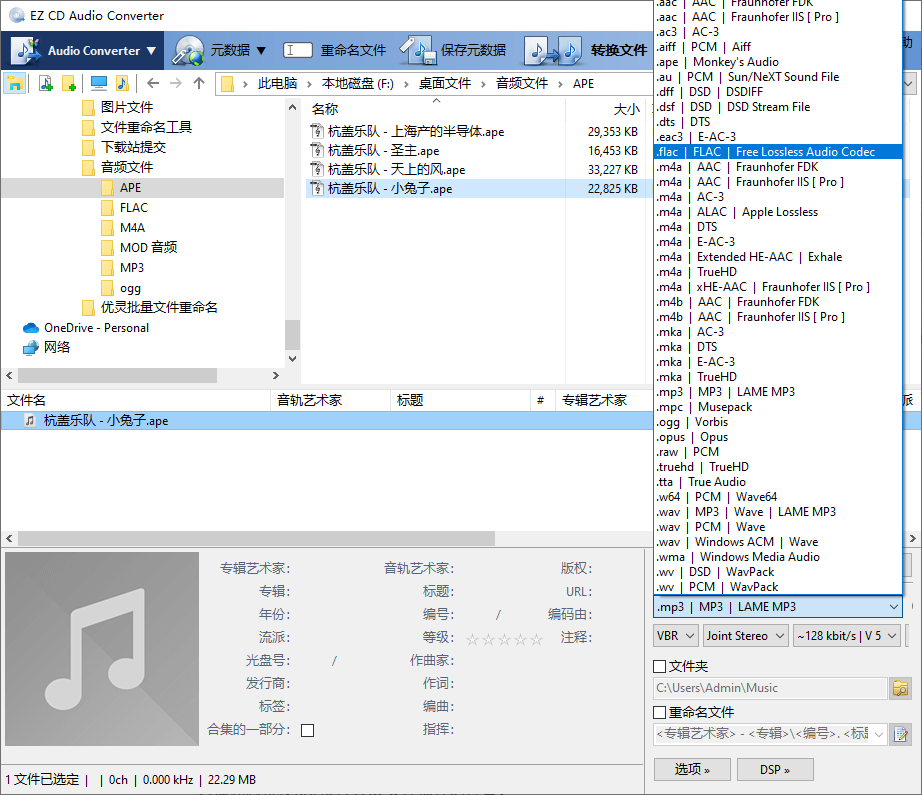Click 桌面文件 in the breadcrumb path

445,84
